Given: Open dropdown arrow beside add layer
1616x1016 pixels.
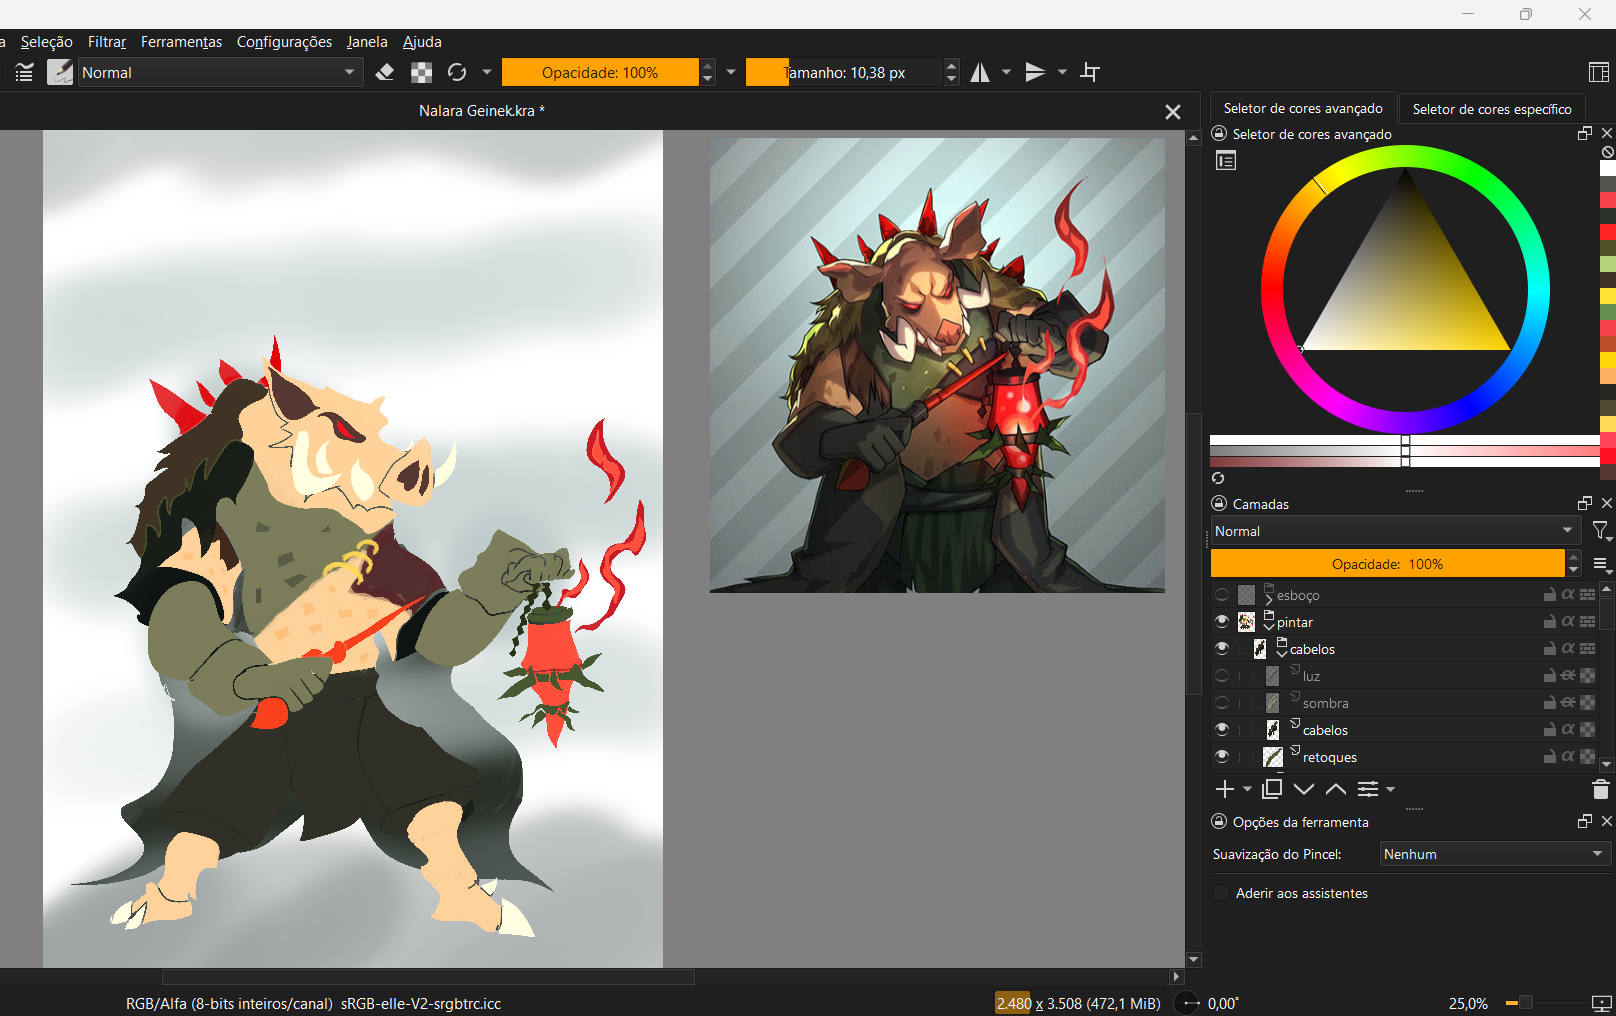Looking at the screenshot, I should click(x=1247, y=789).
